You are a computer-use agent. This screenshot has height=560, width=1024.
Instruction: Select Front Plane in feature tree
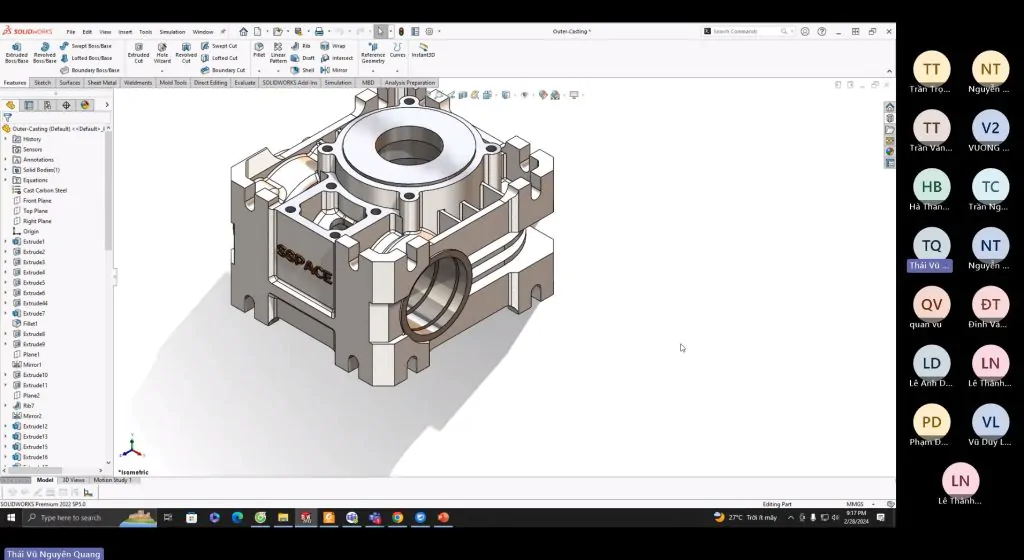click(37, 200)
